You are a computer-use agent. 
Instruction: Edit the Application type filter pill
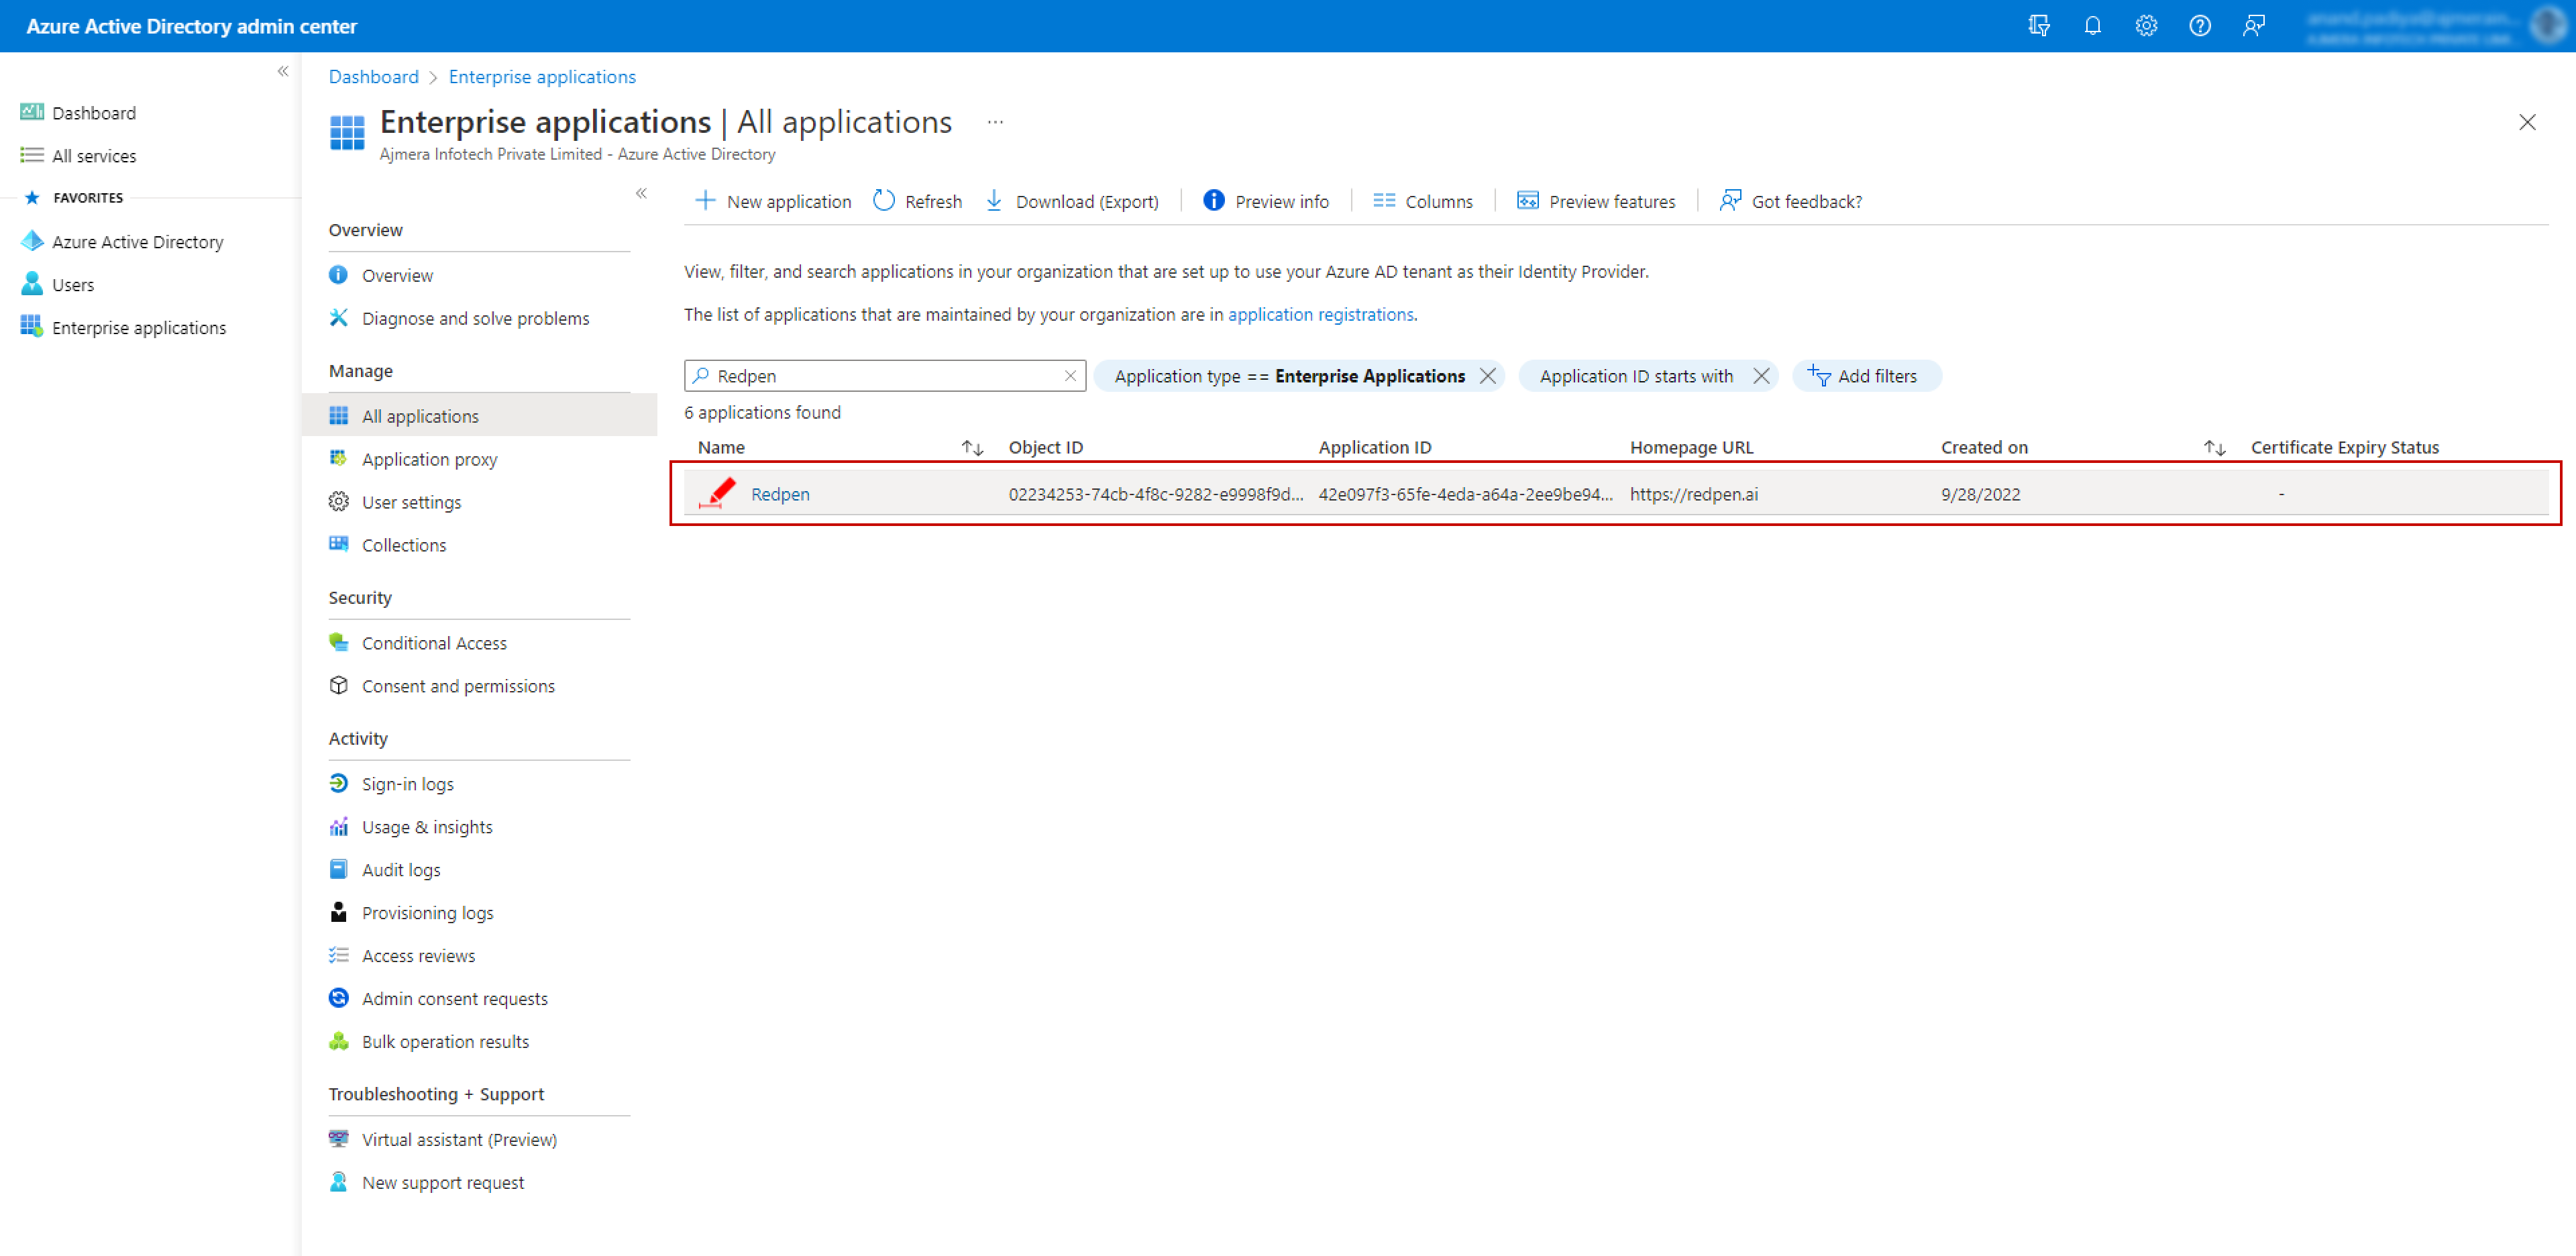click(1289, 376)
